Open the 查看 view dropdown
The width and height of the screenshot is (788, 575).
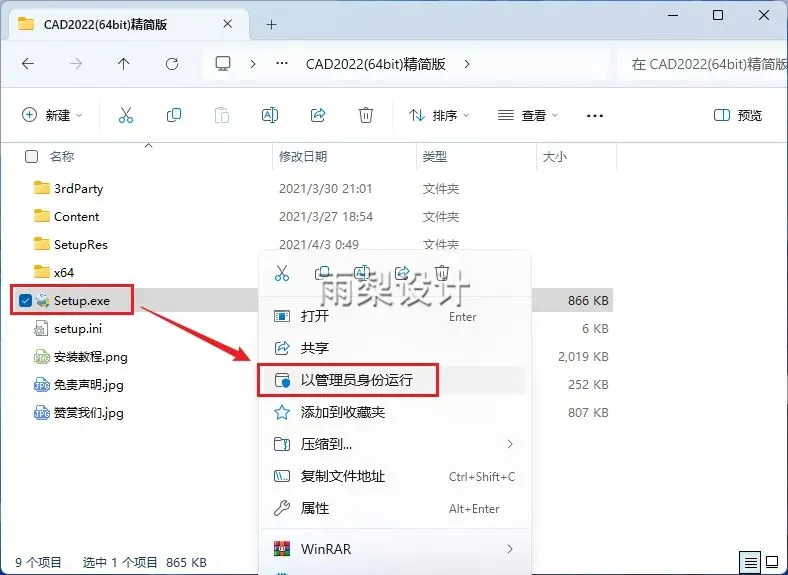tap(528, 116)
